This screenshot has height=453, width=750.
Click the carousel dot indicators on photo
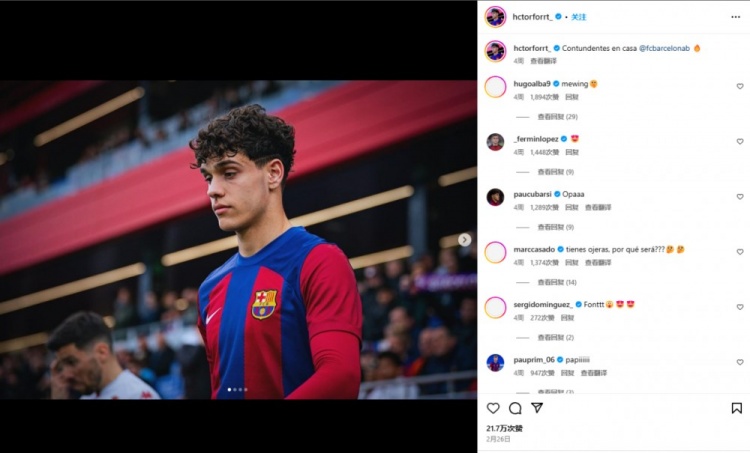pyautogui.click(x=237, y=390)
